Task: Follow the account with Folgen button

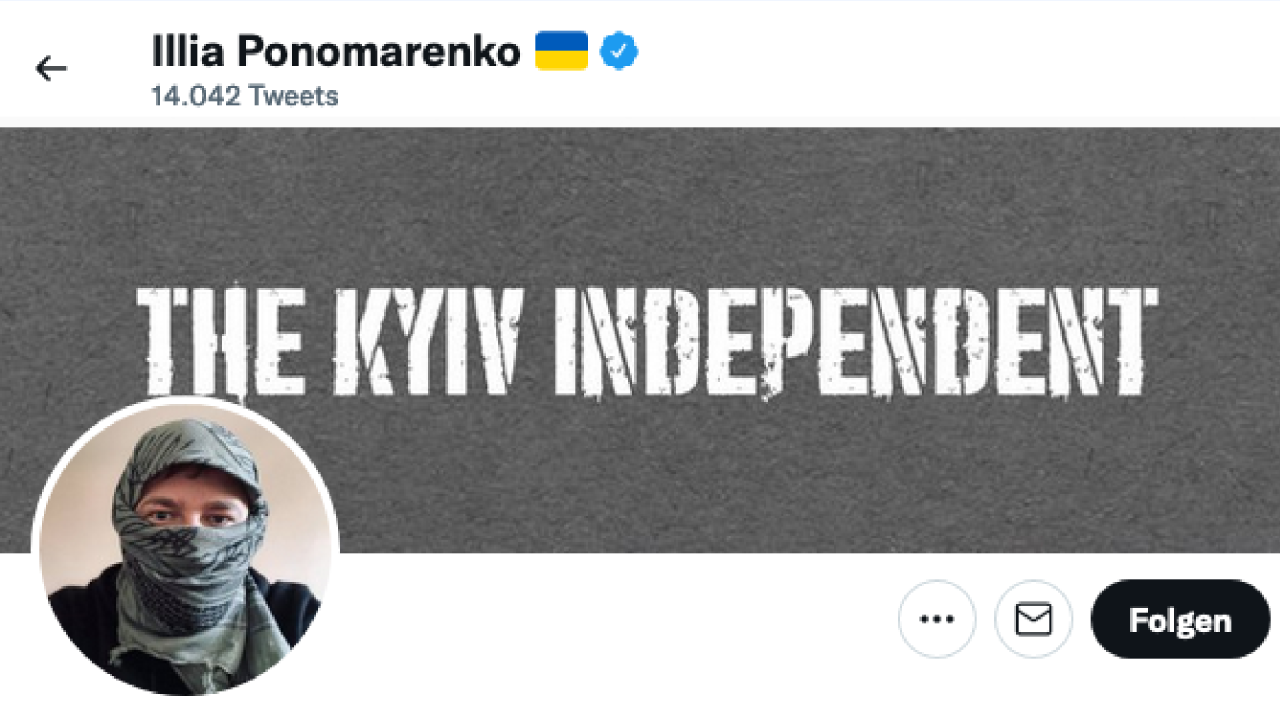Action: pos(1180,619)
